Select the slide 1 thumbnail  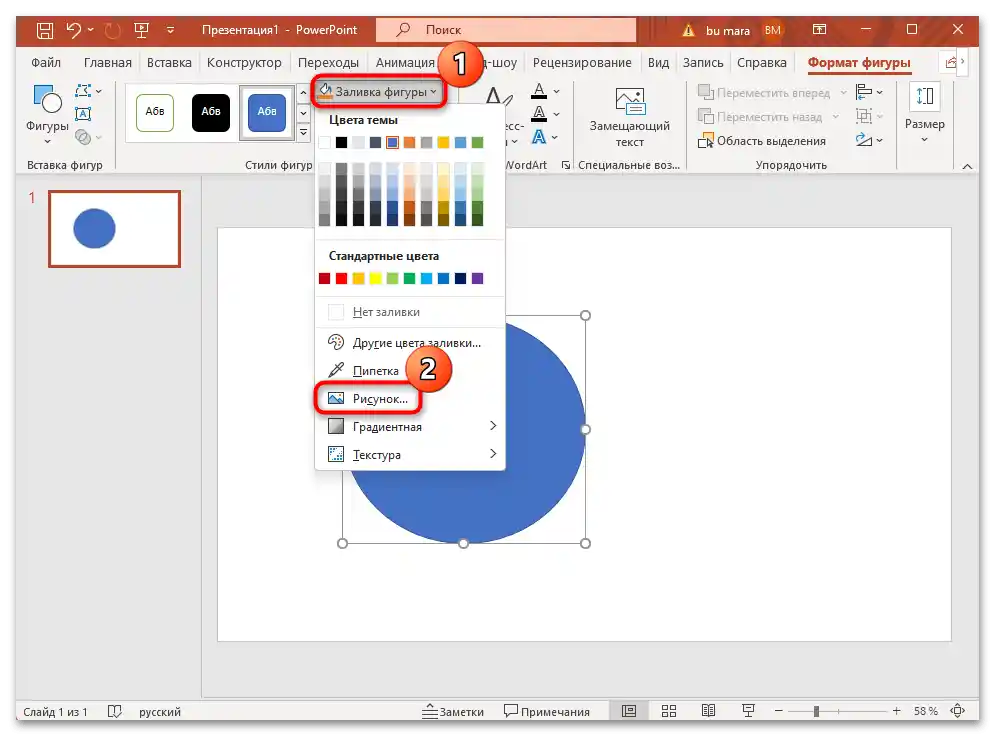(x=113, y=229)
